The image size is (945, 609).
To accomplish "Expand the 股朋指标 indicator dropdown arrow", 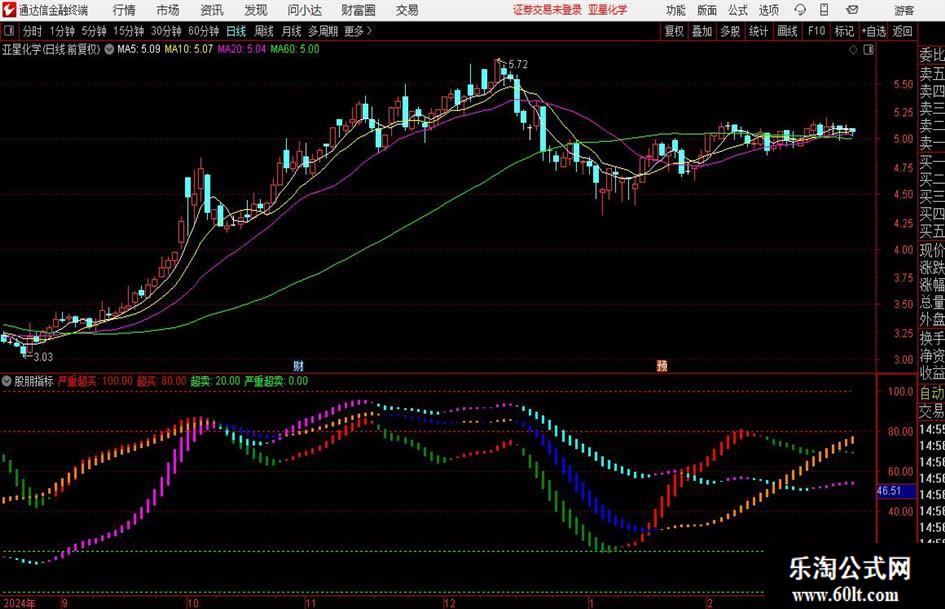I will click(x=7, y=381).
